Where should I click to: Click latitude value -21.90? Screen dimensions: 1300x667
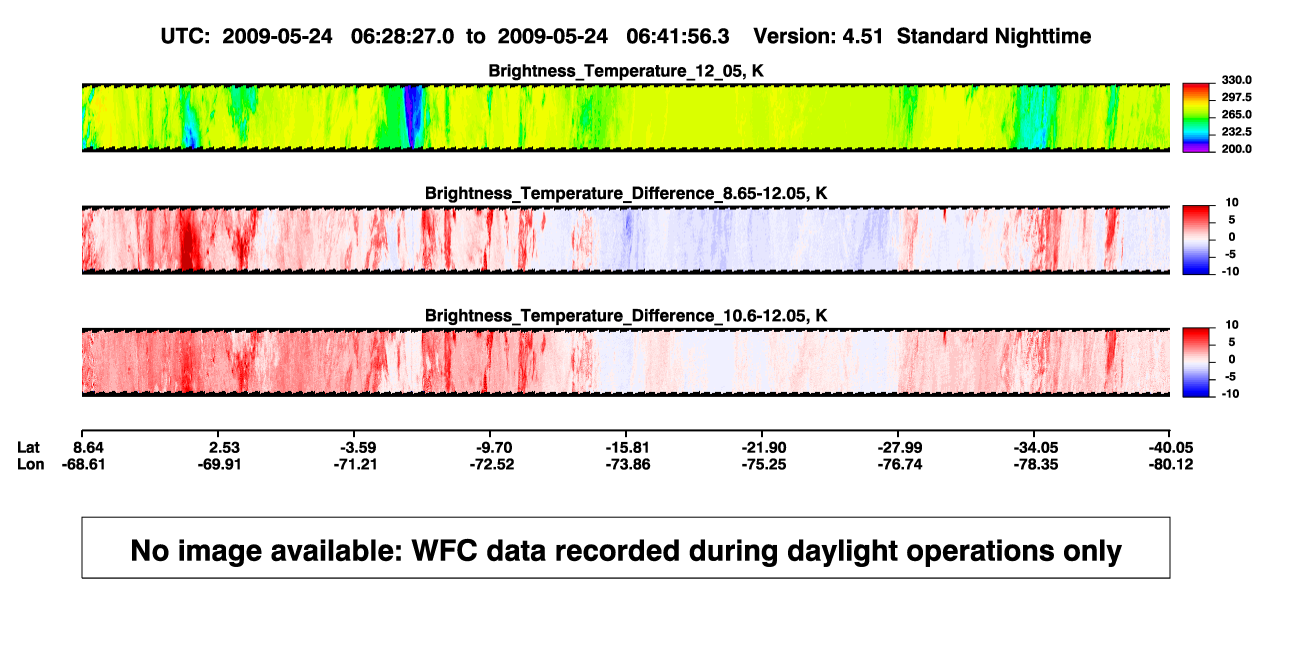coord(762,446)
